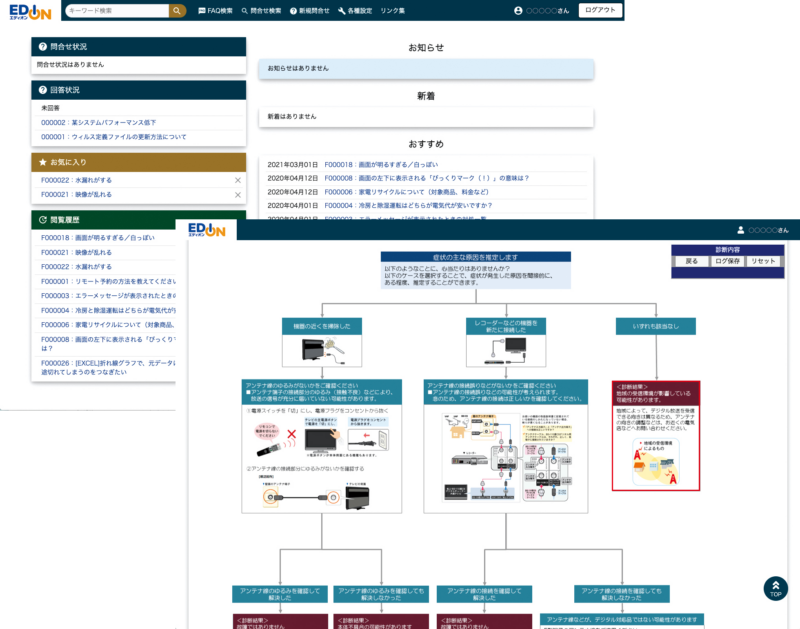Select the いずれも該当なし flowchart option
This screenshot has width=800, height=629.
656,325
